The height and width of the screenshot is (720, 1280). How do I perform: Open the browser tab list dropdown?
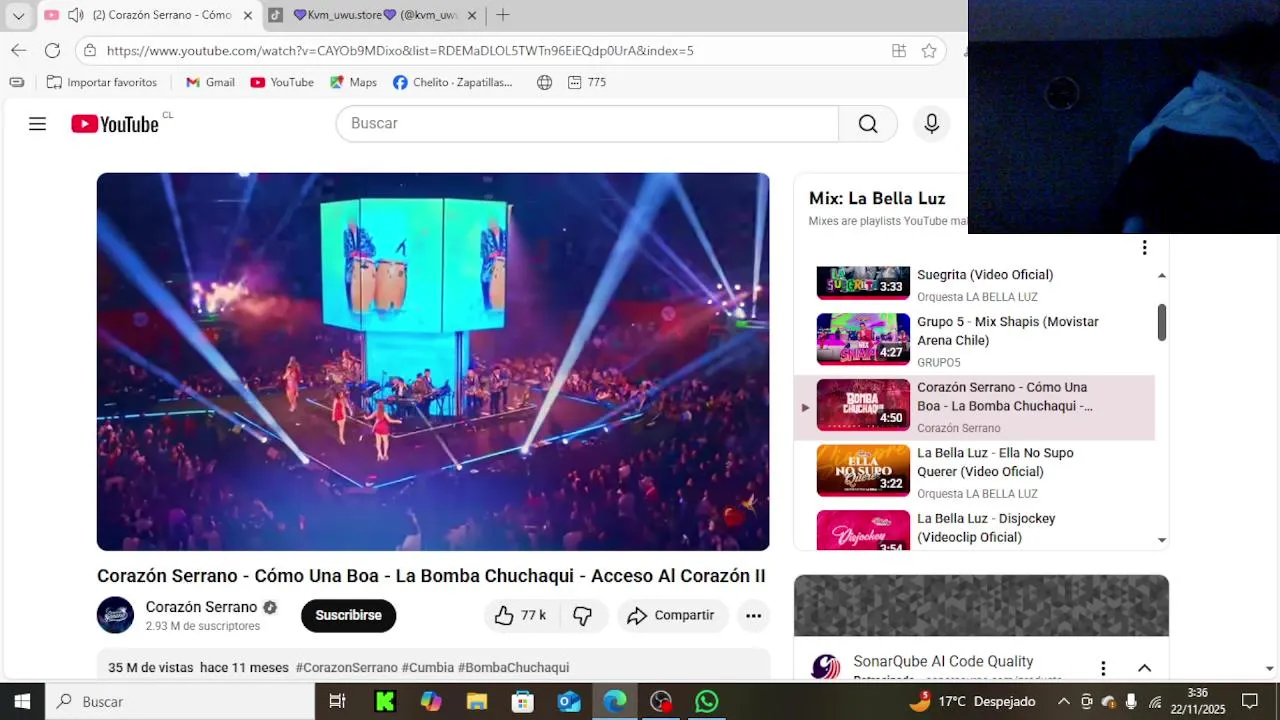point(18,15)
